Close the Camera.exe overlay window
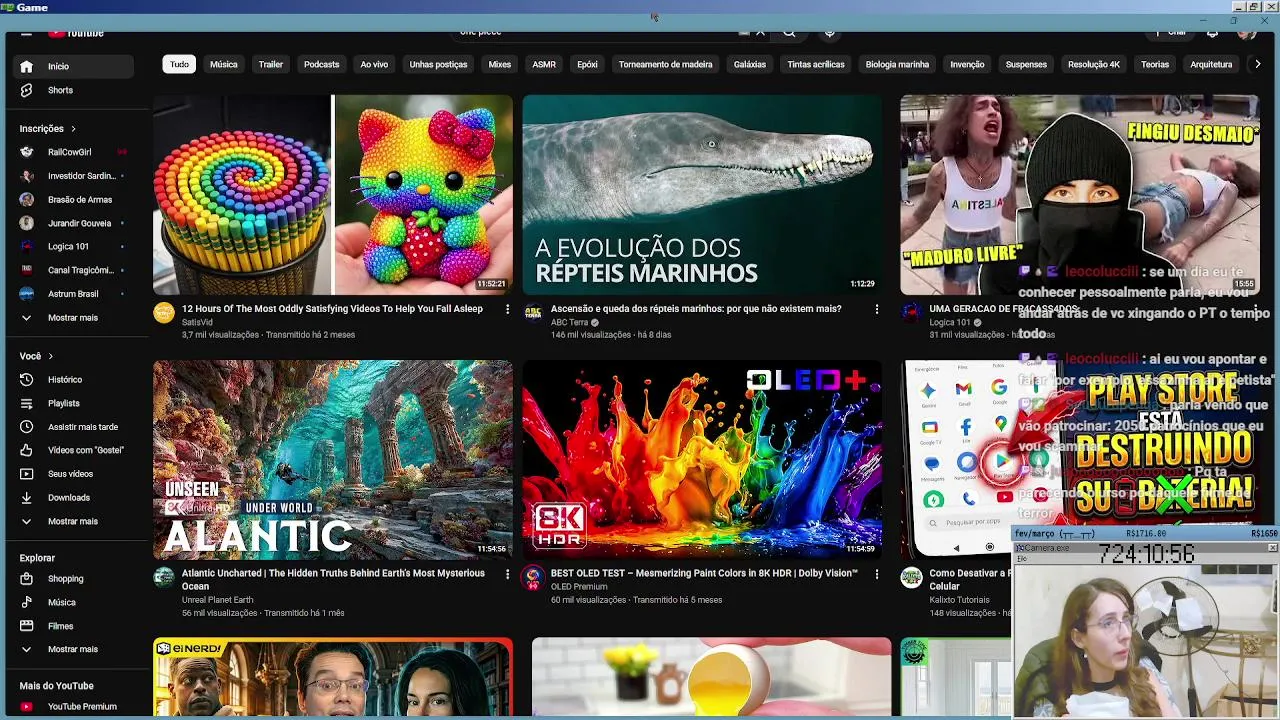This screenshot has width=1280, height=720. 1272,548
